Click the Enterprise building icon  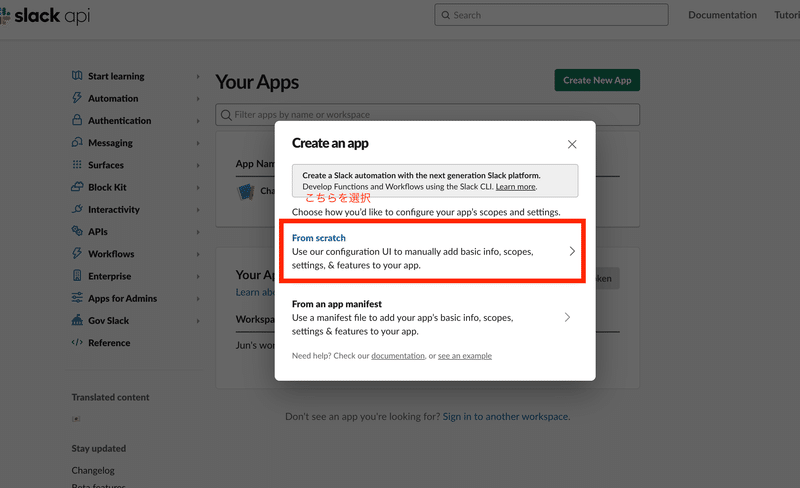pos(77,276)
